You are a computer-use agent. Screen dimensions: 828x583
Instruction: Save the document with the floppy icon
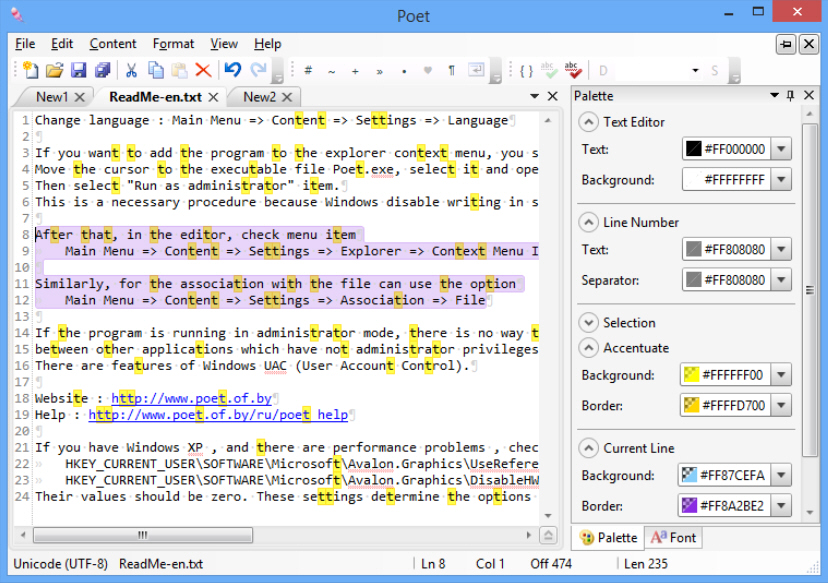(x=79, y=70)
